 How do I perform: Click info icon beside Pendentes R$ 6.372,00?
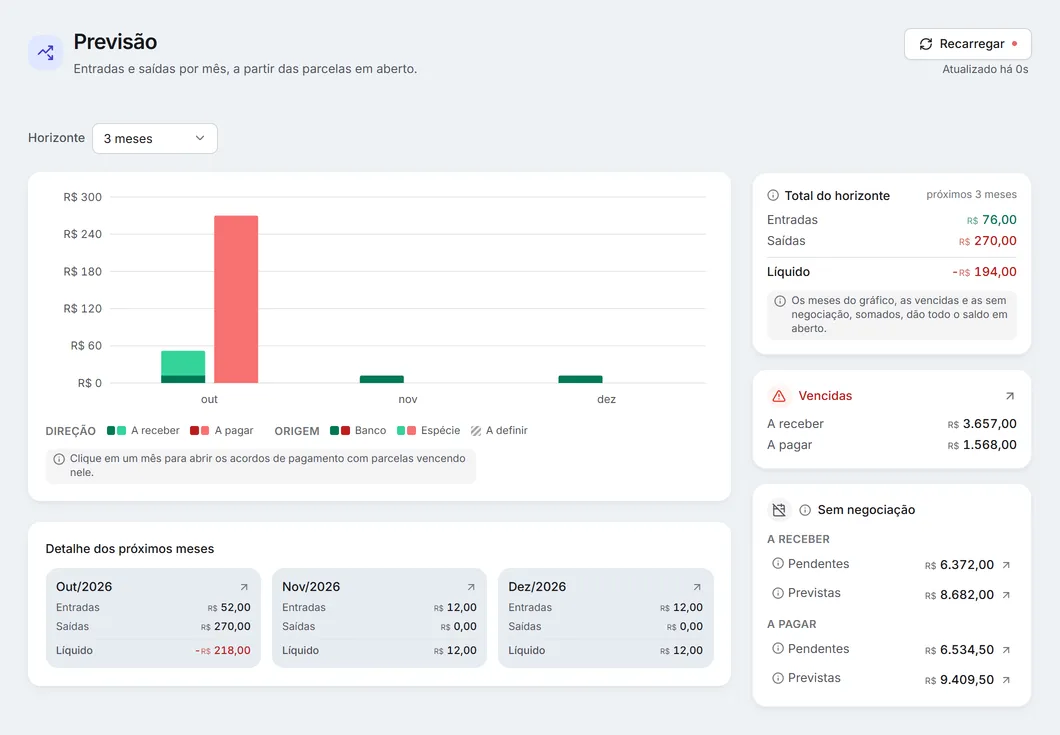coord(777,563)
